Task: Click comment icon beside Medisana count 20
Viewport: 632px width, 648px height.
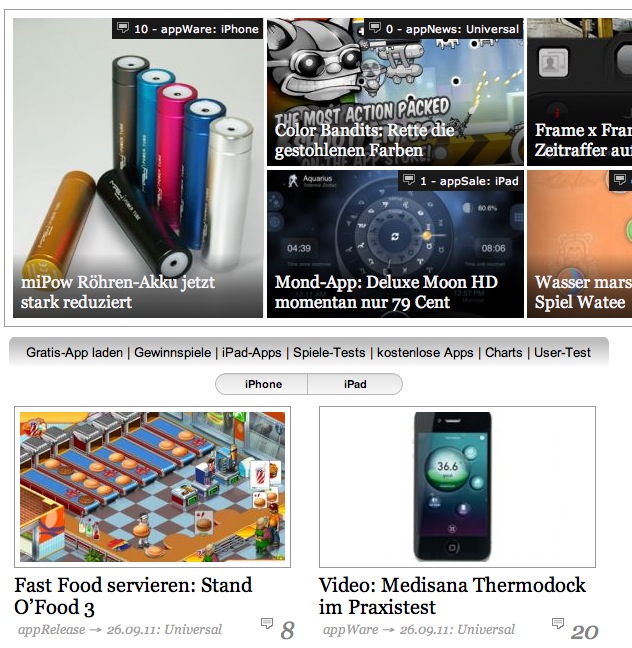Action: click(558, 623)
